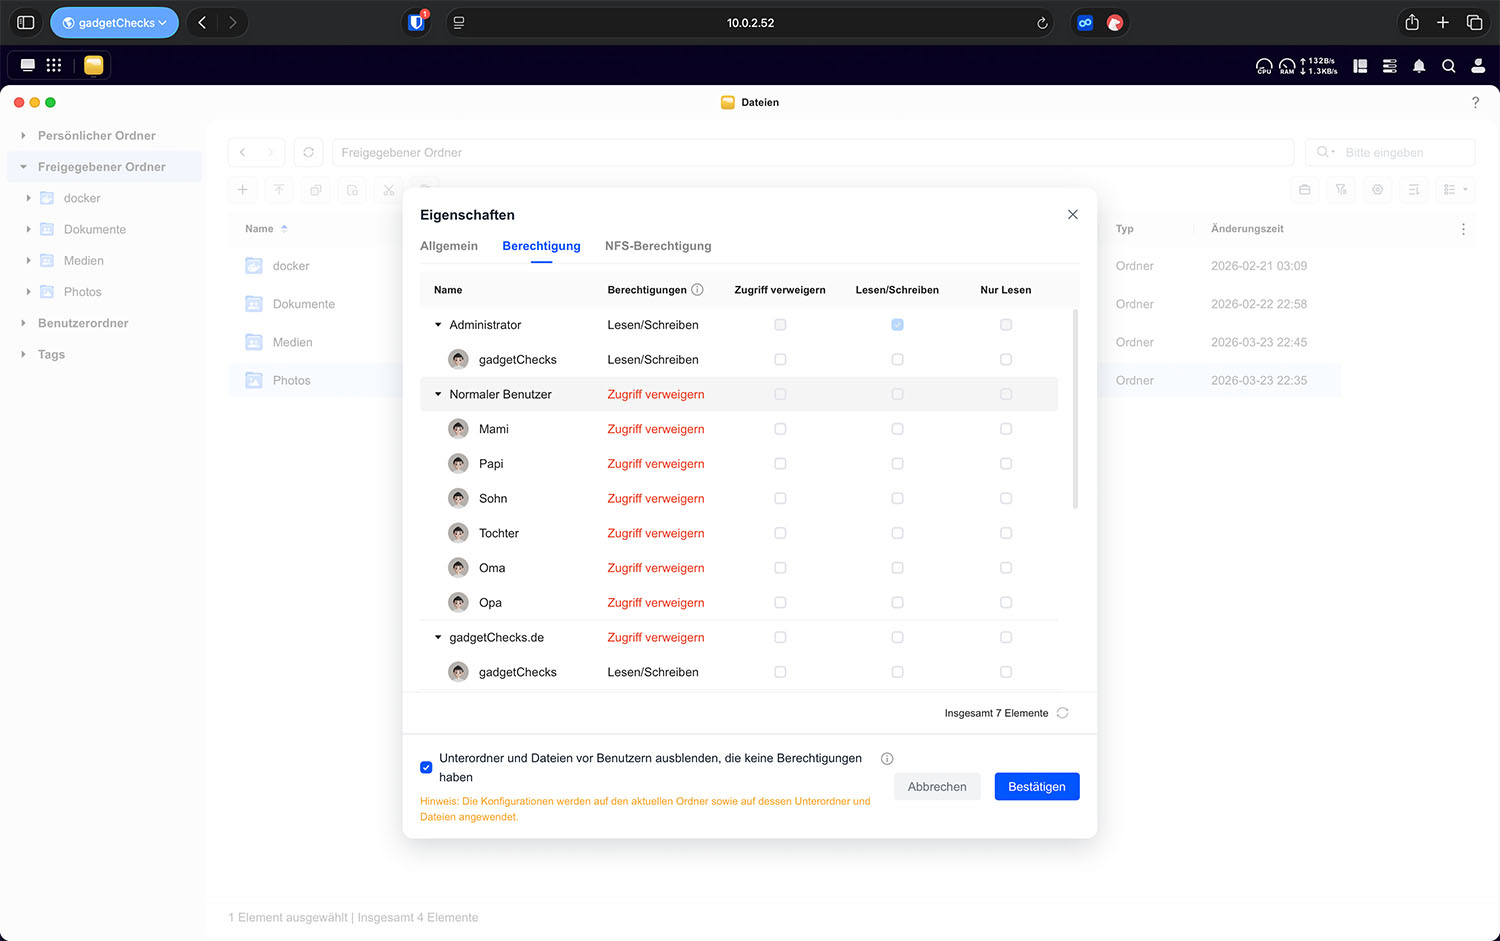Image resolution: width=1500 pixels, height=941 pixels.
Task: Open the NFS-Berechtigung tab
Action: click(658, 246)
